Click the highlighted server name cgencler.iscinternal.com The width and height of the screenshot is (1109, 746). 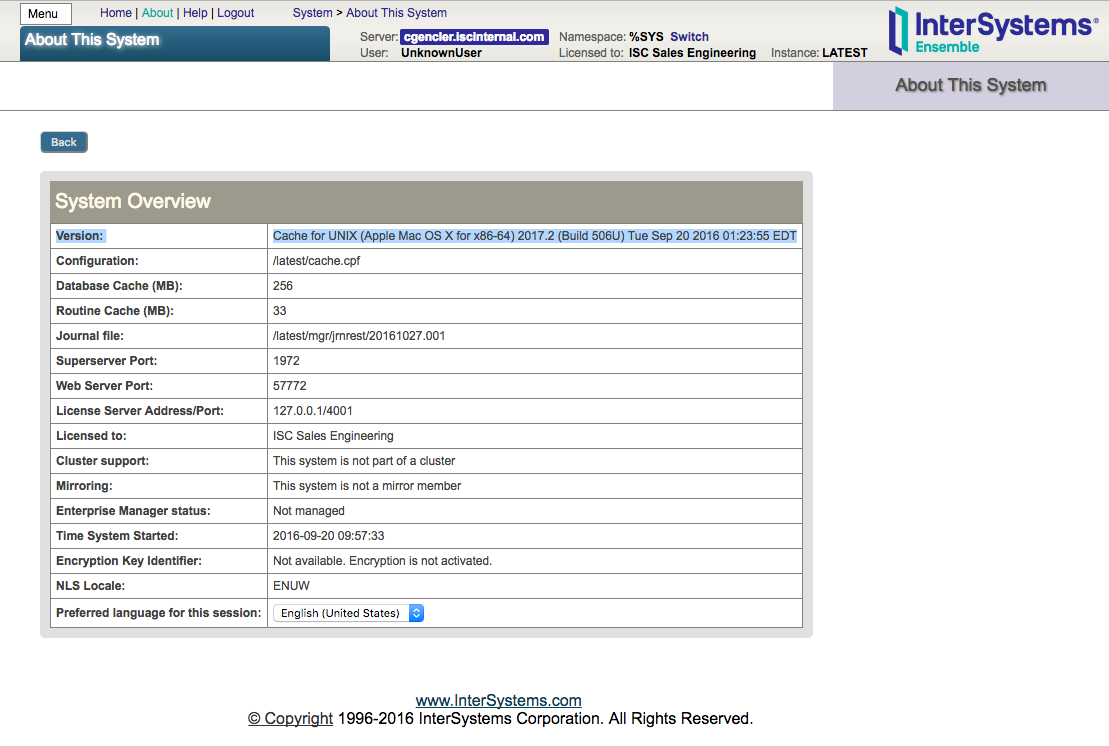tap(474, 37)
